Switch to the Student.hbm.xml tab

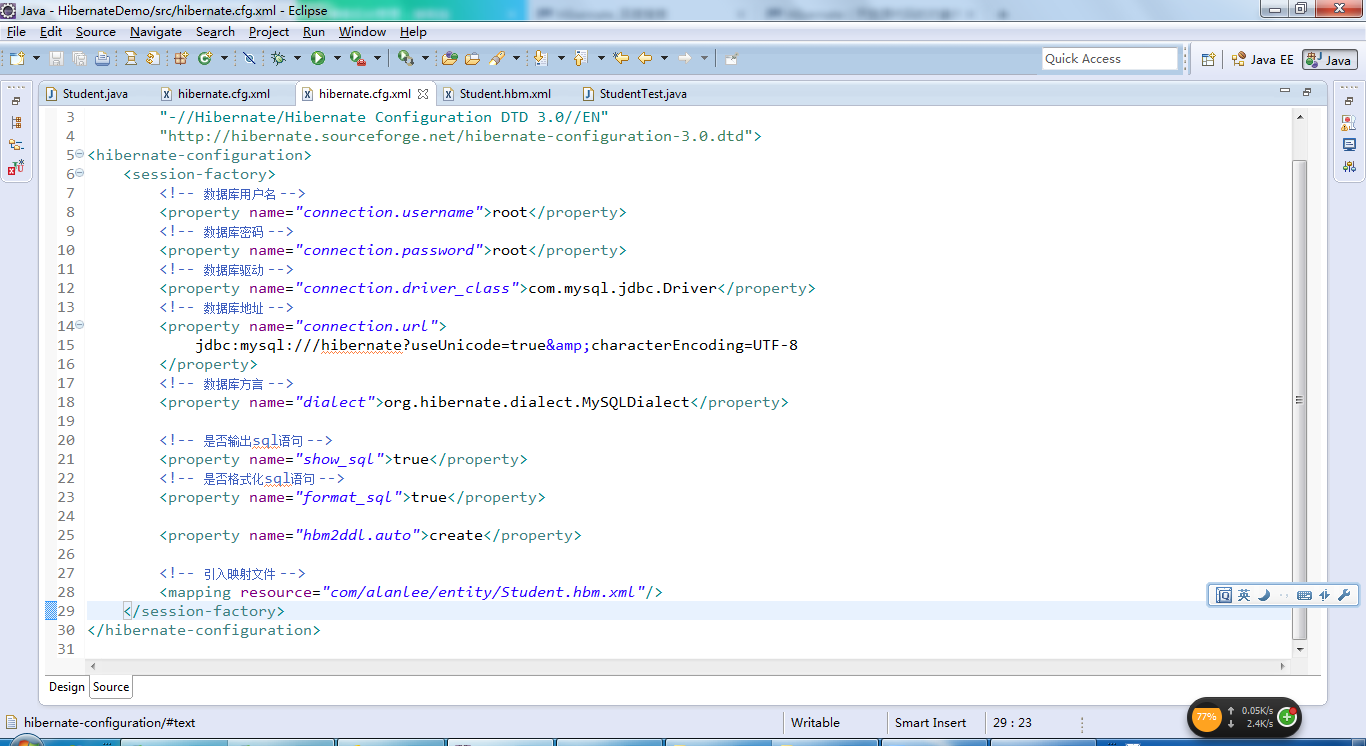(x=505, y=94)
